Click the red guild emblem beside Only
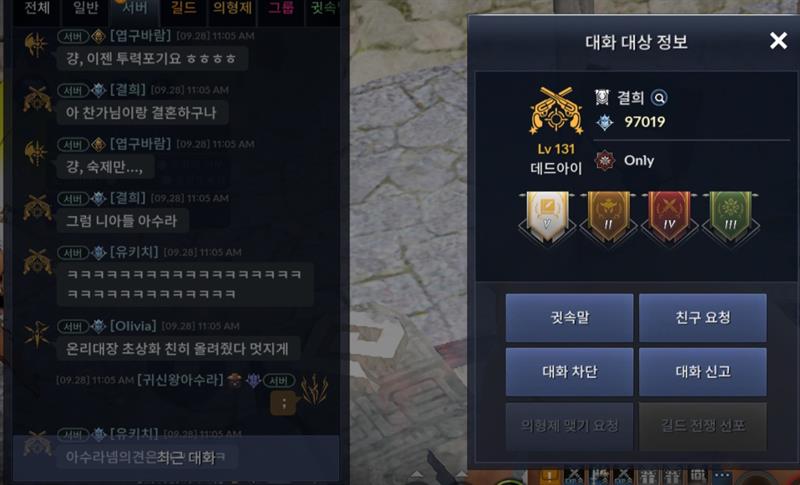 click(x=605, y=161)
